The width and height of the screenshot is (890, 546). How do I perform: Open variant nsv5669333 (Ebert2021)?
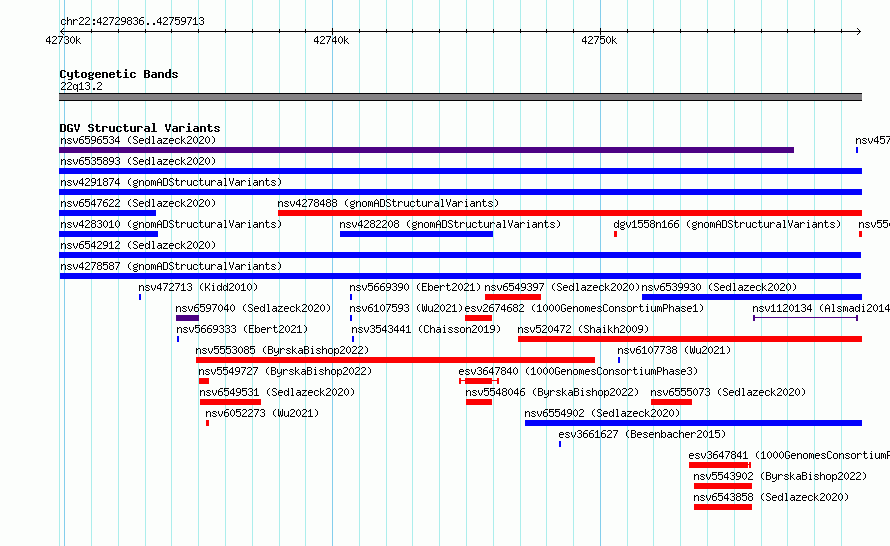pyautogui.click(x=242, y=329)
